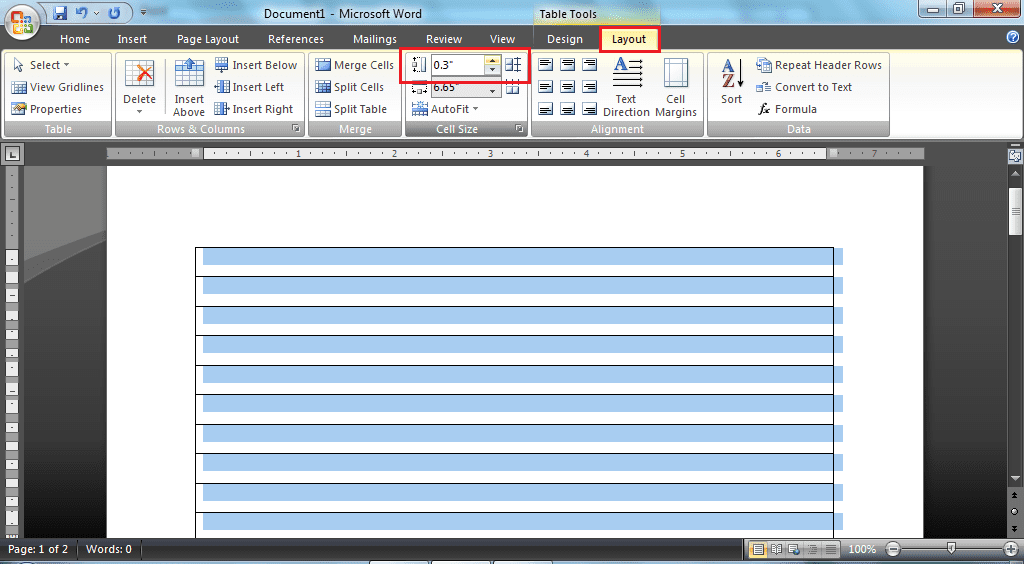Expand the Select dropdown in Table group
The image size is (1024, 564).
tap(41, 65)
